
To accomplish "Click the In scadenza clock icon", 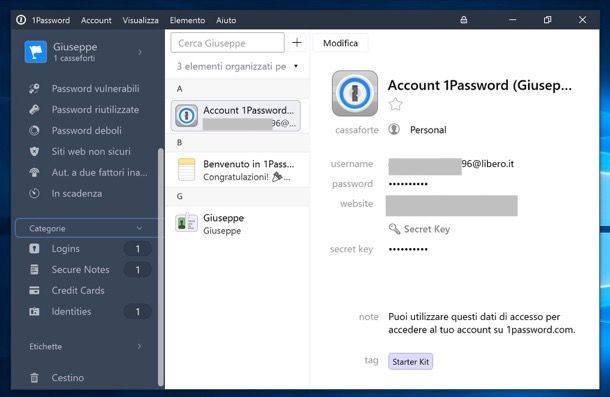I will [34, 193].
